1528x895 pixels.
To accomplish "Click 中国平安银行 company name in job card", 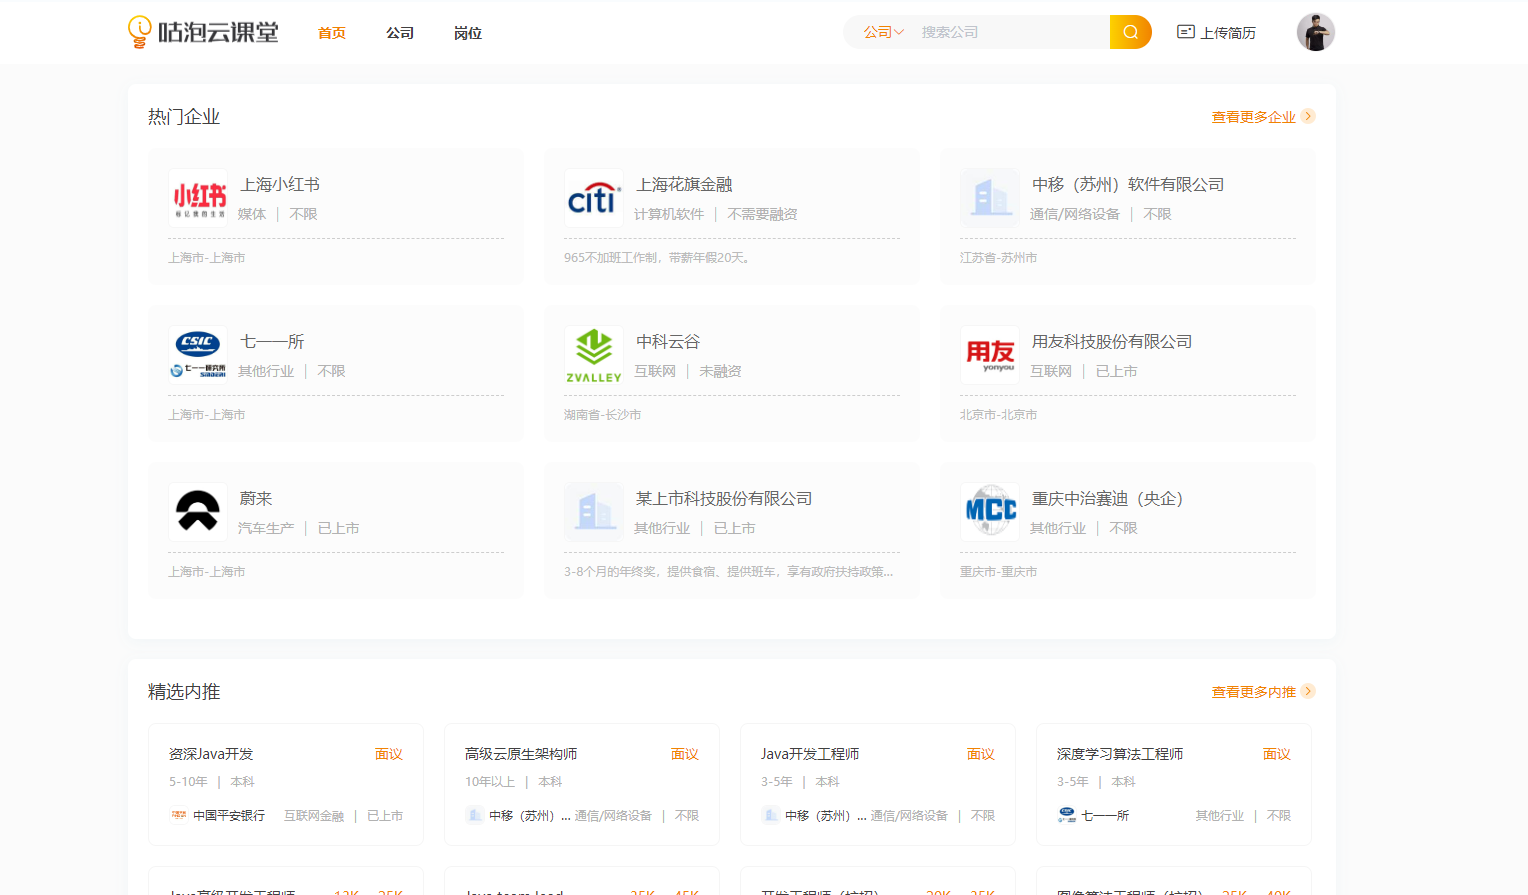I will click(x=229, y=816).
